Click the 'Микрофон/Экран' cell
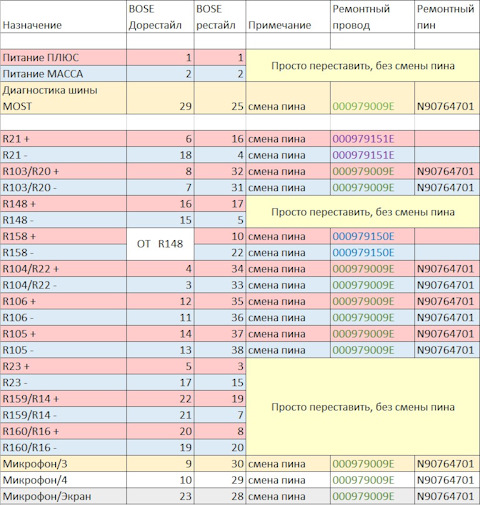480x505 pixels. pos(63,496)
